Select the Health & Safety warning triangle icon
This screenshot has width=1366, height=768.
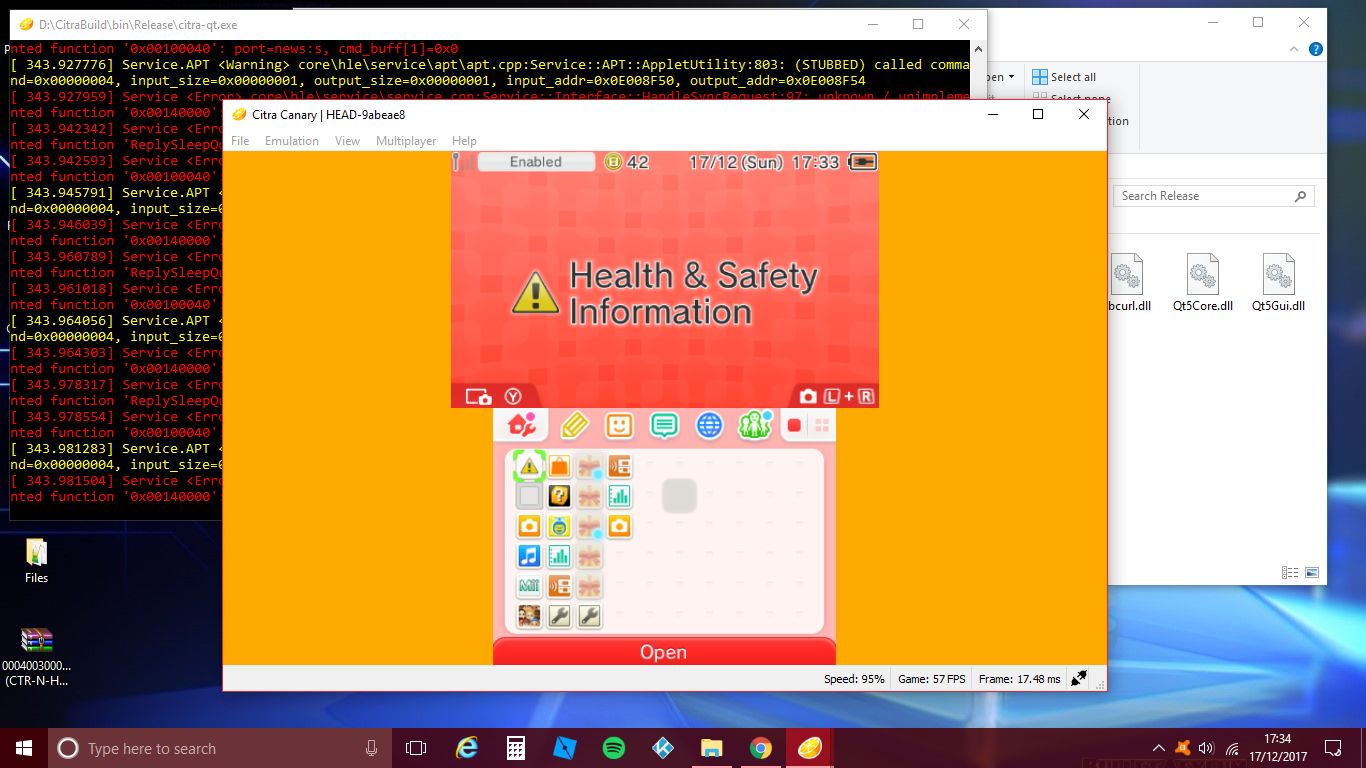point(529,465)
